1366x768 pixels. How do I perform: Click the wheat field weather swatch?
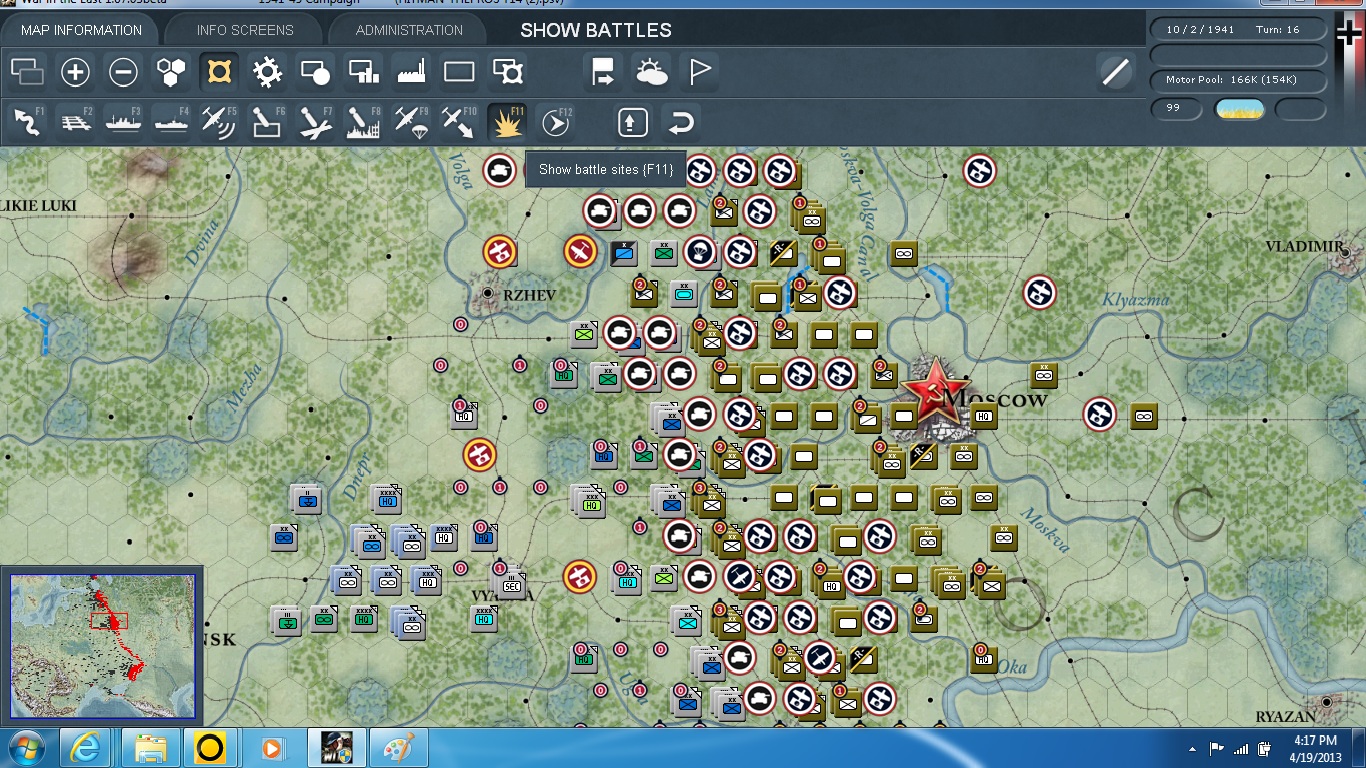pos(1239,108)
